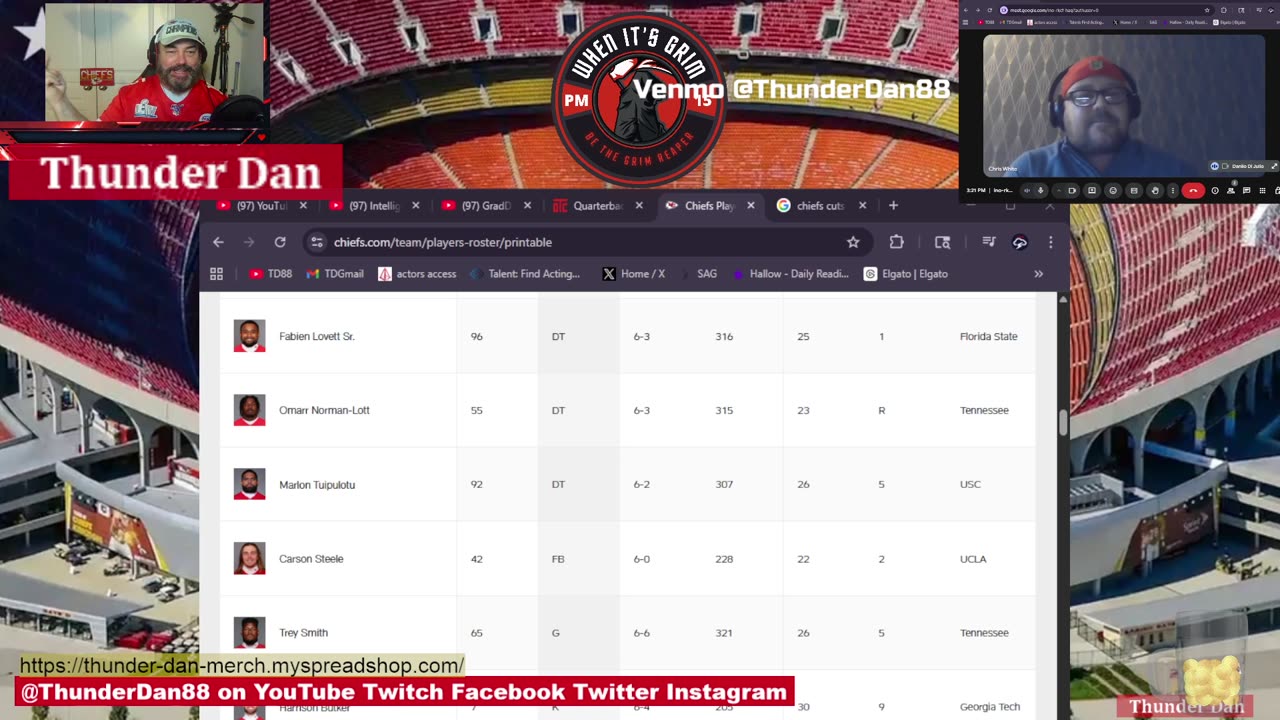Click the name Trey Smith
This screenshot has width=1280, height=720.
(303, 632)
